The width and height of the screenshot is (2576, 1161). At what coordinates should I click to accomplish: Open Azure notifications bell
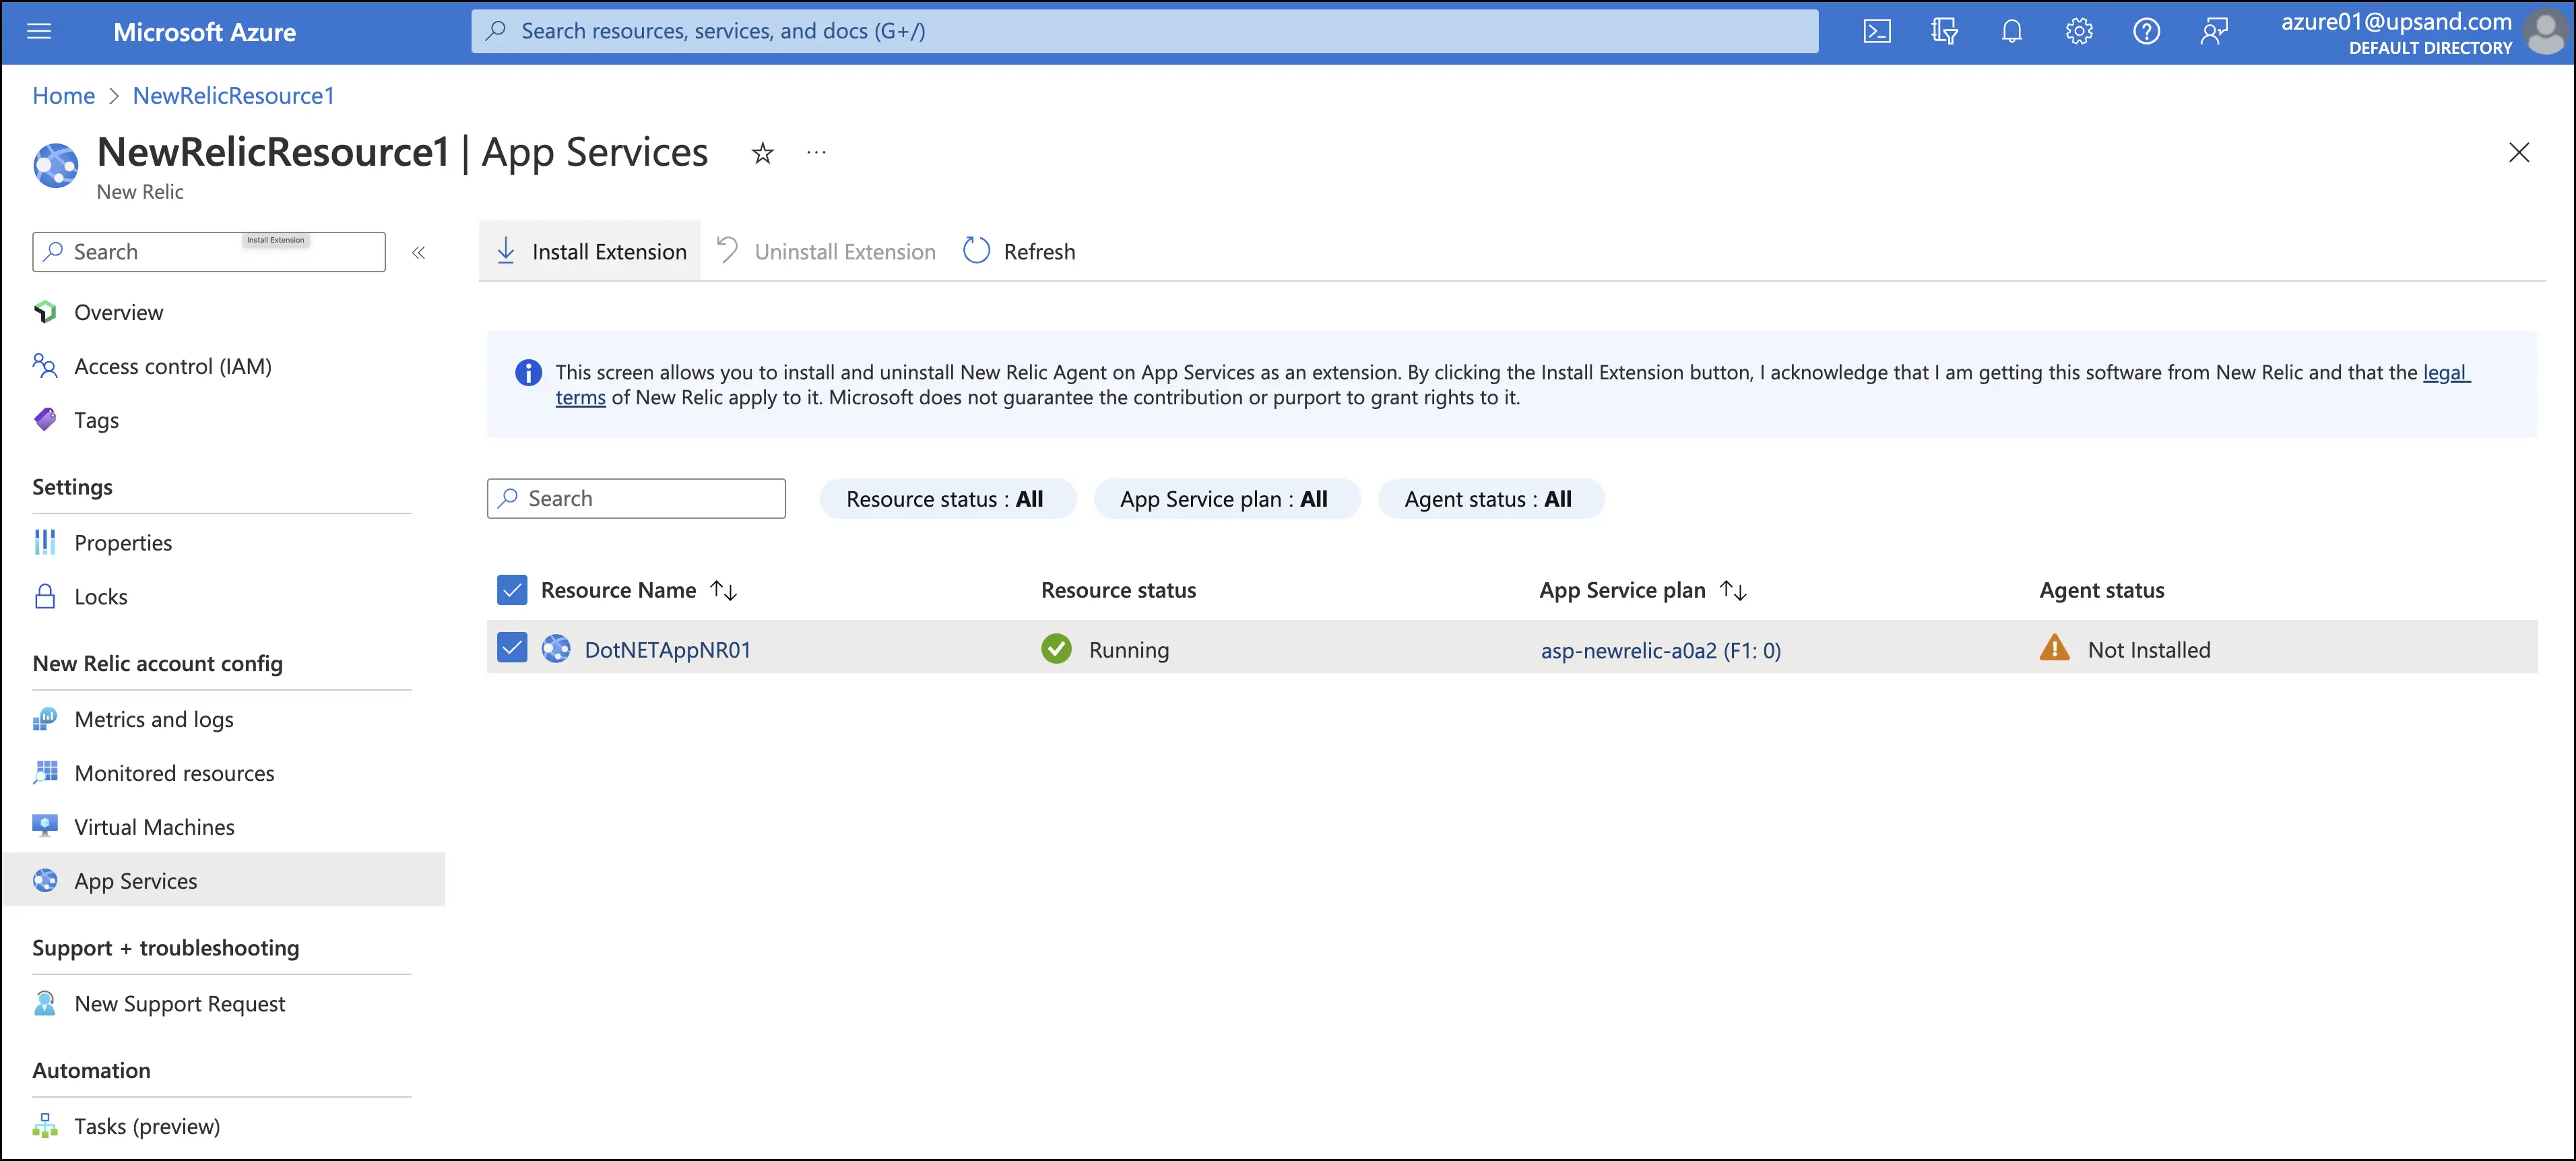pyautogui.click(x=2011, y=31)
